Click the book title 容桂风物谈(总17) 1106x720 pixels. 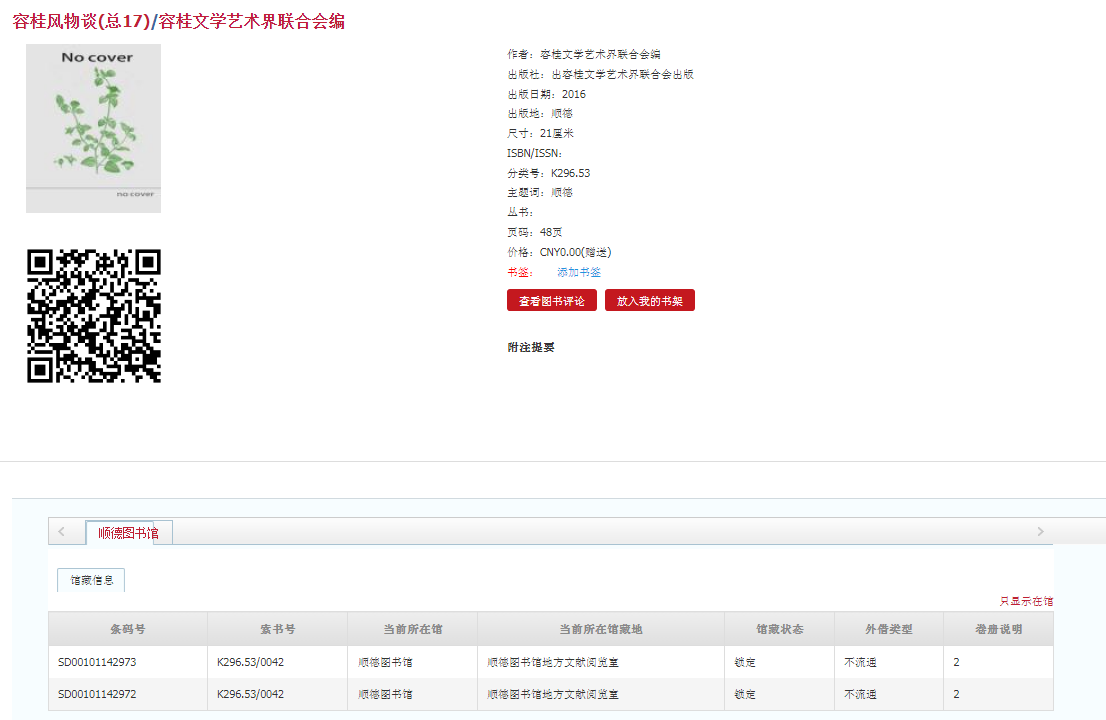[81, 21]
